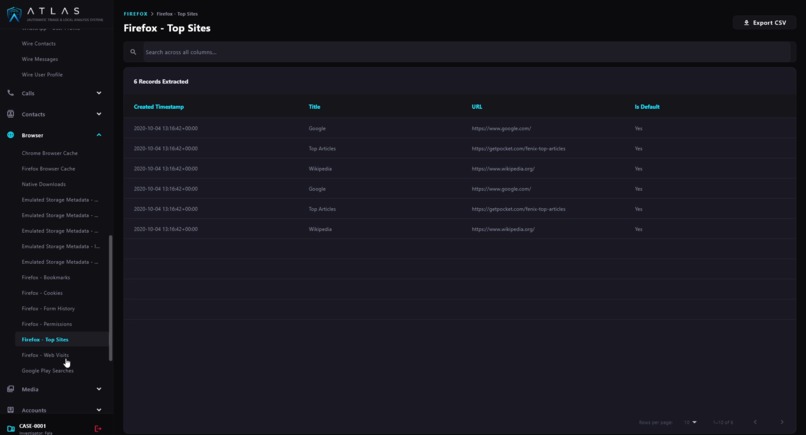Click the Browser globe icon
This screenshot has width=806, height=435.
coord(10,135)
